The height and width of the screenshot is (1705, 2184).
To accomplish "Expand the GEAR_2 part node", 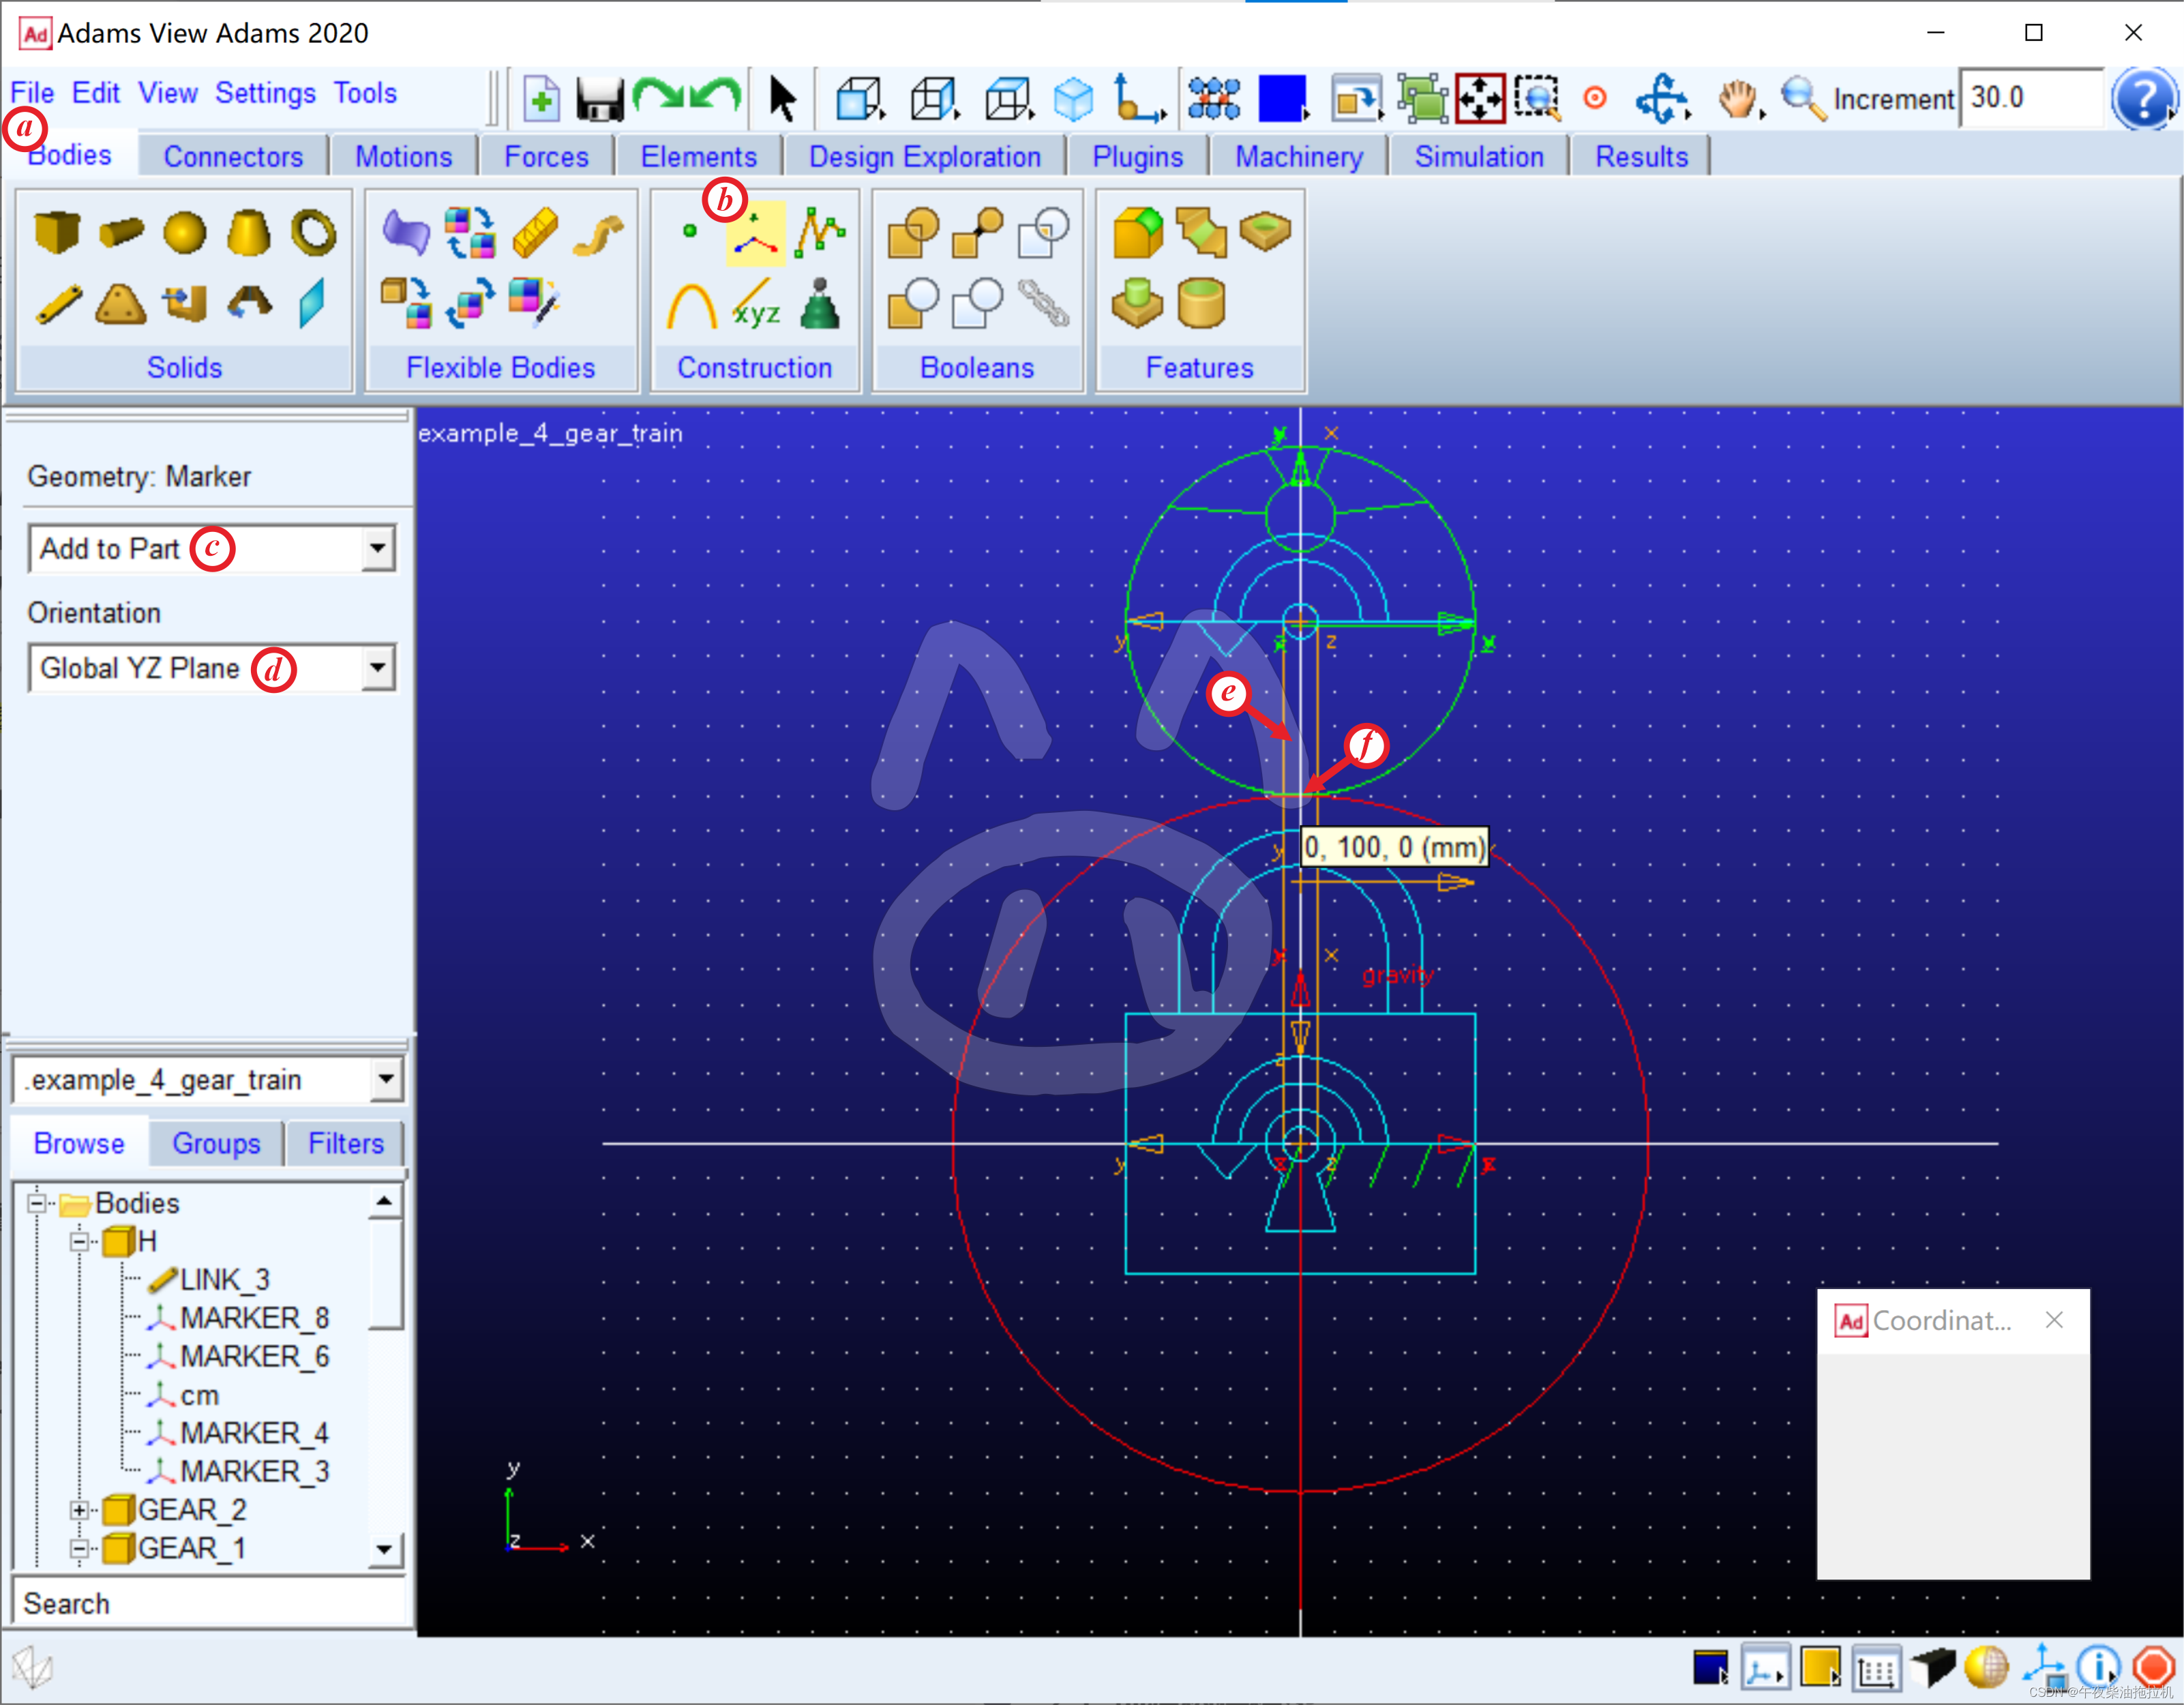I will tap(79, 1509).
